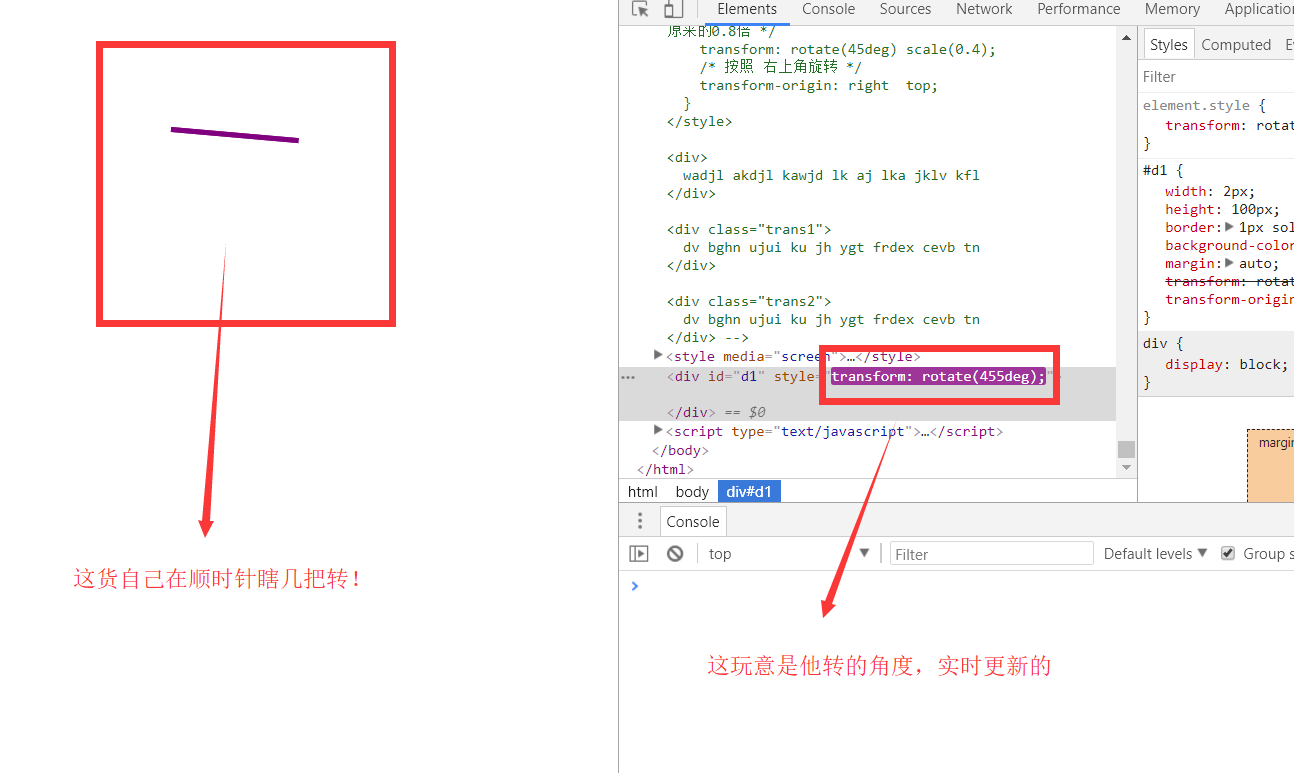This screenshot has width=1294, height=773.
Task: Open the Memory tab
Action: [1172, 9]
